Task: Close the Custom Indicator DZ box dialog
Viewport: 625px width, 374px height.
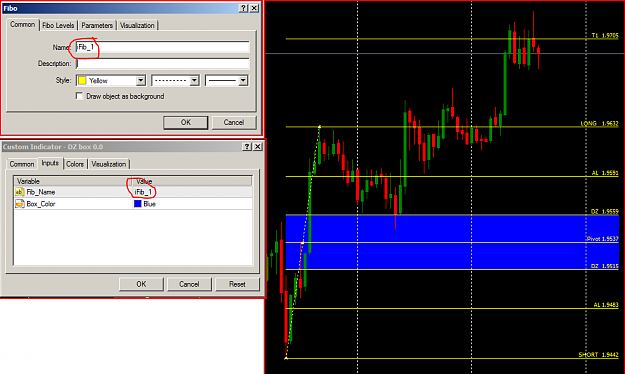Action: coord(258,147)
